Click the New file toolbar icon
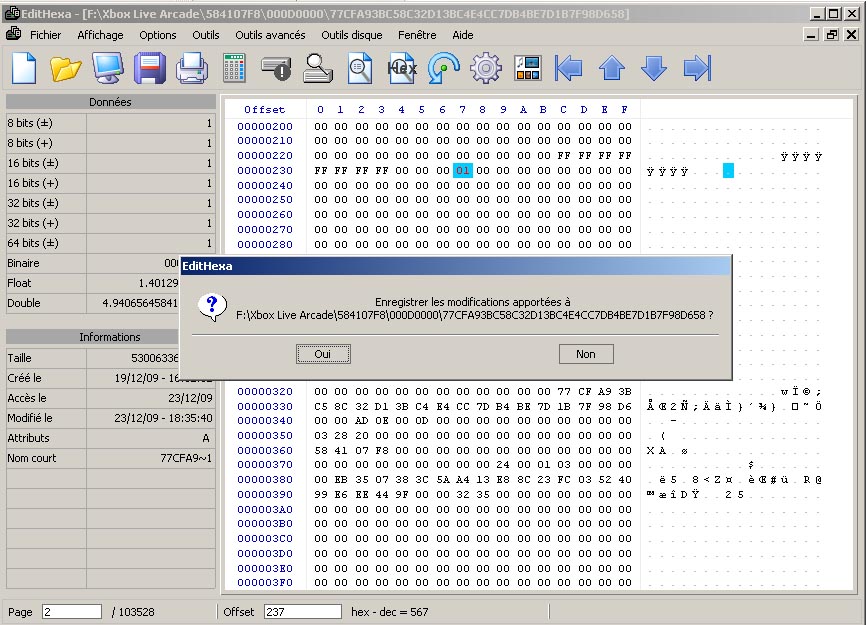The image size is (868, 625). click(24, 68)
